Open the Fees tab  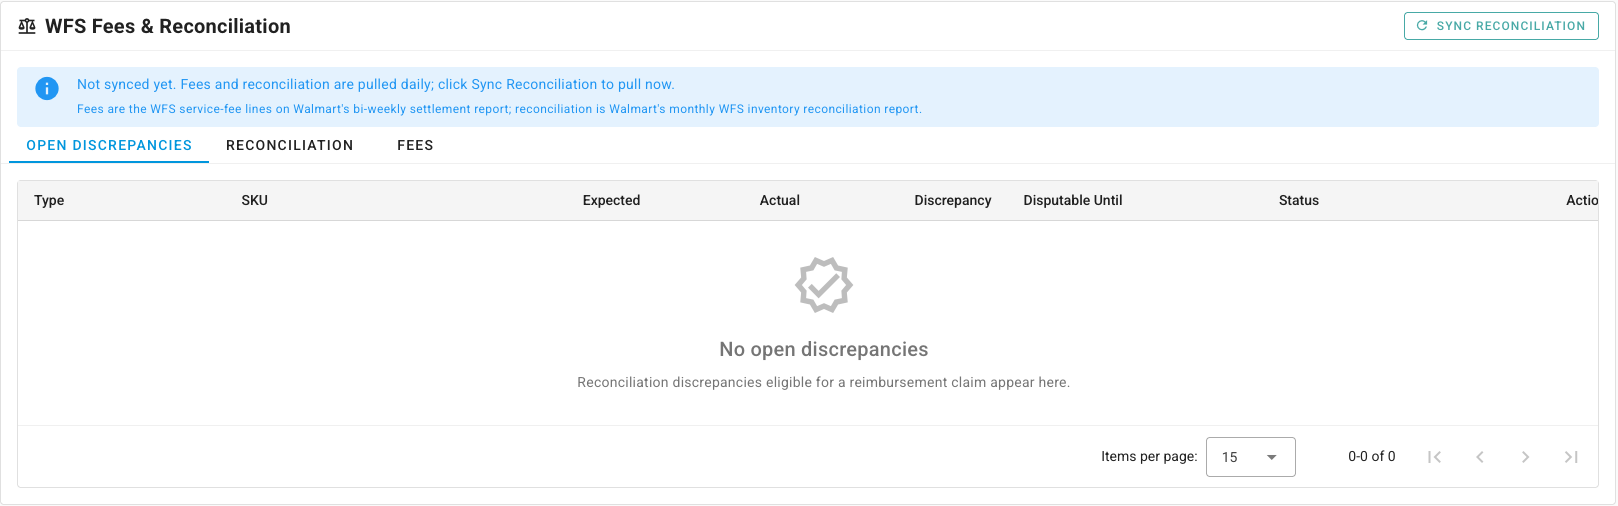(415, 145)
